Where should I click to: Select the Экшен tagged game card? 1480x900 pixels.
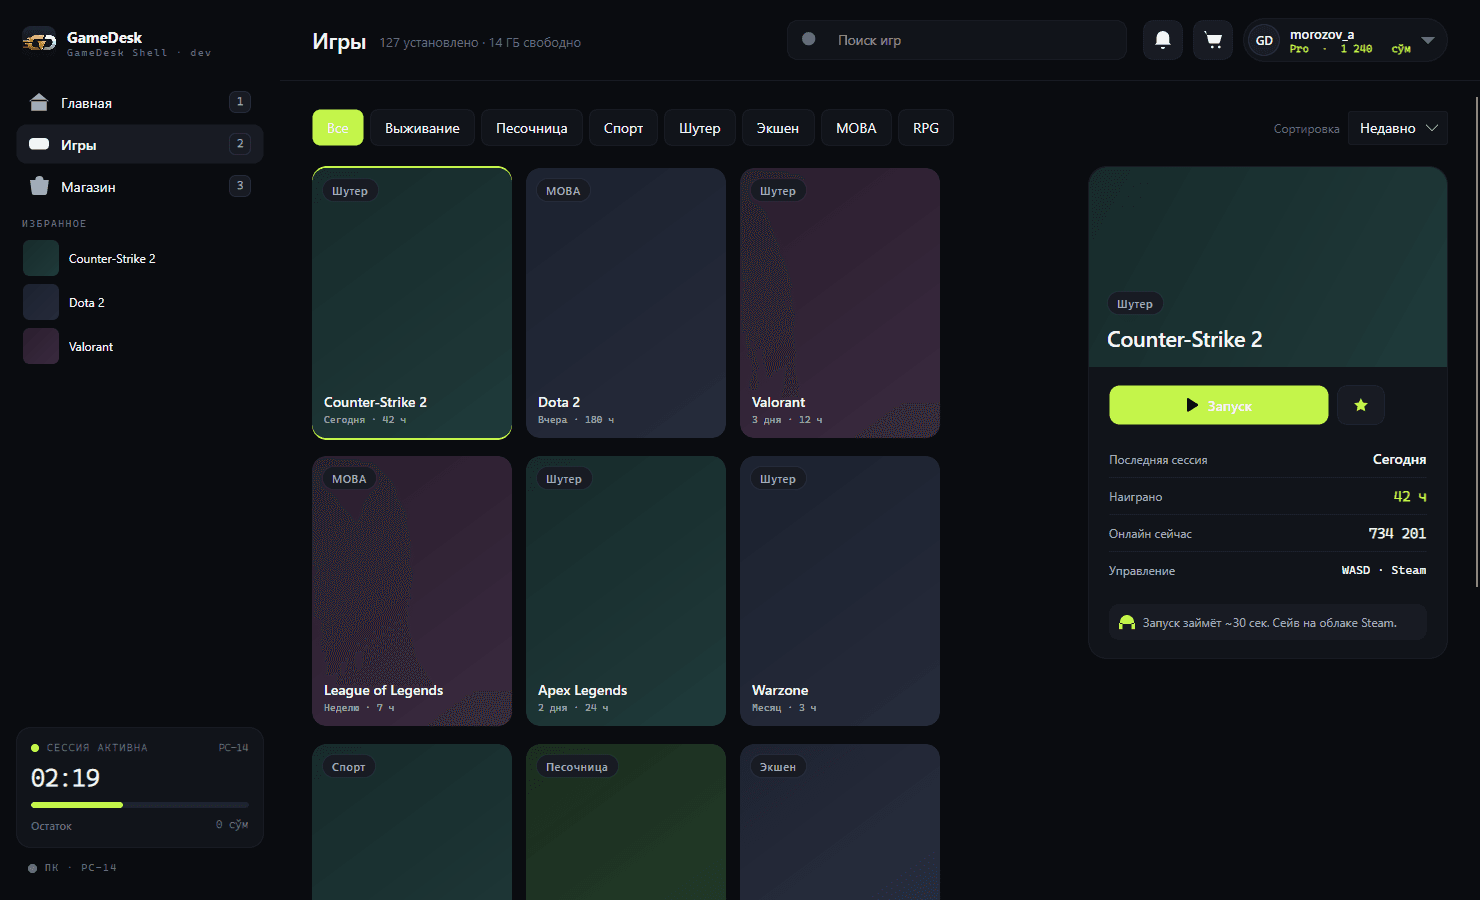tap(840, 822)
